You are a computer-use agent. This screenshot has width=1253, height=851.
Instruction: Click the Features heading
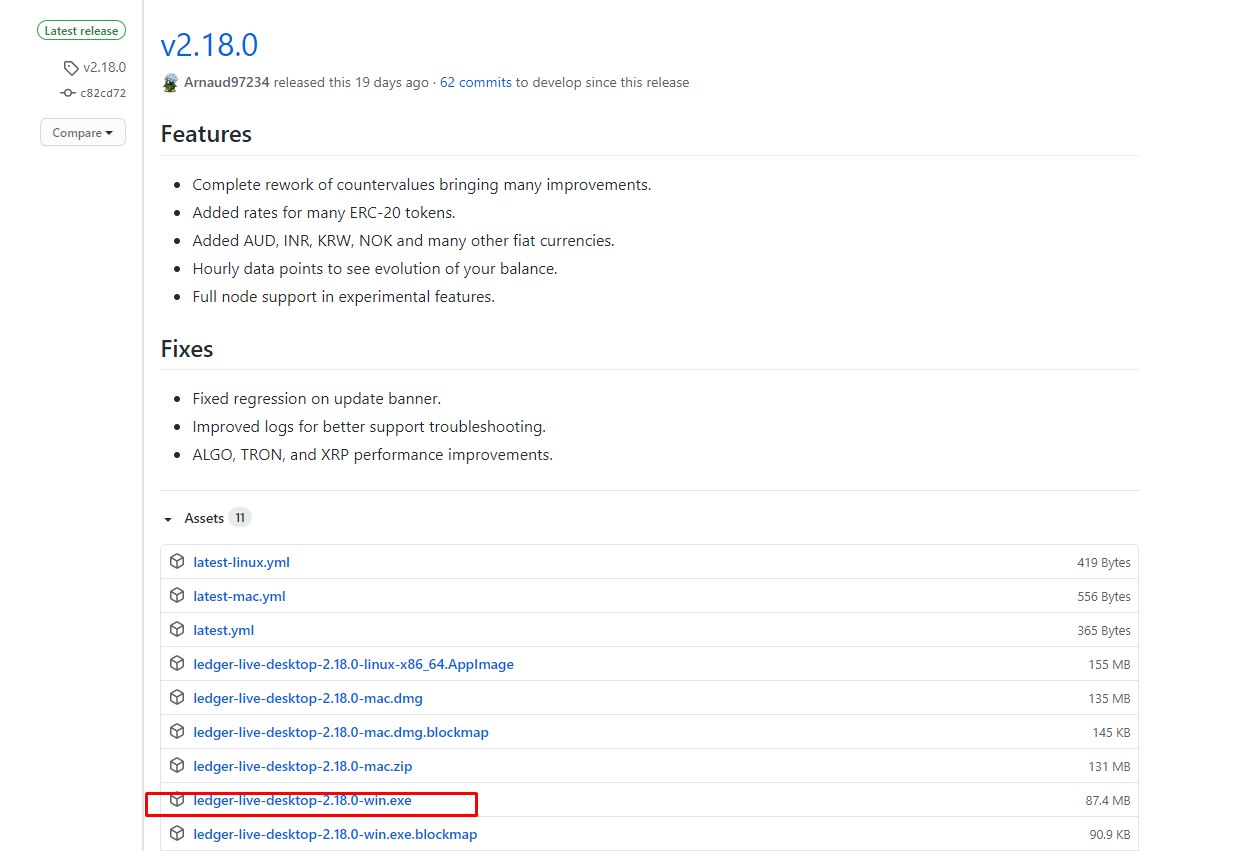click(x=206, y=134)
